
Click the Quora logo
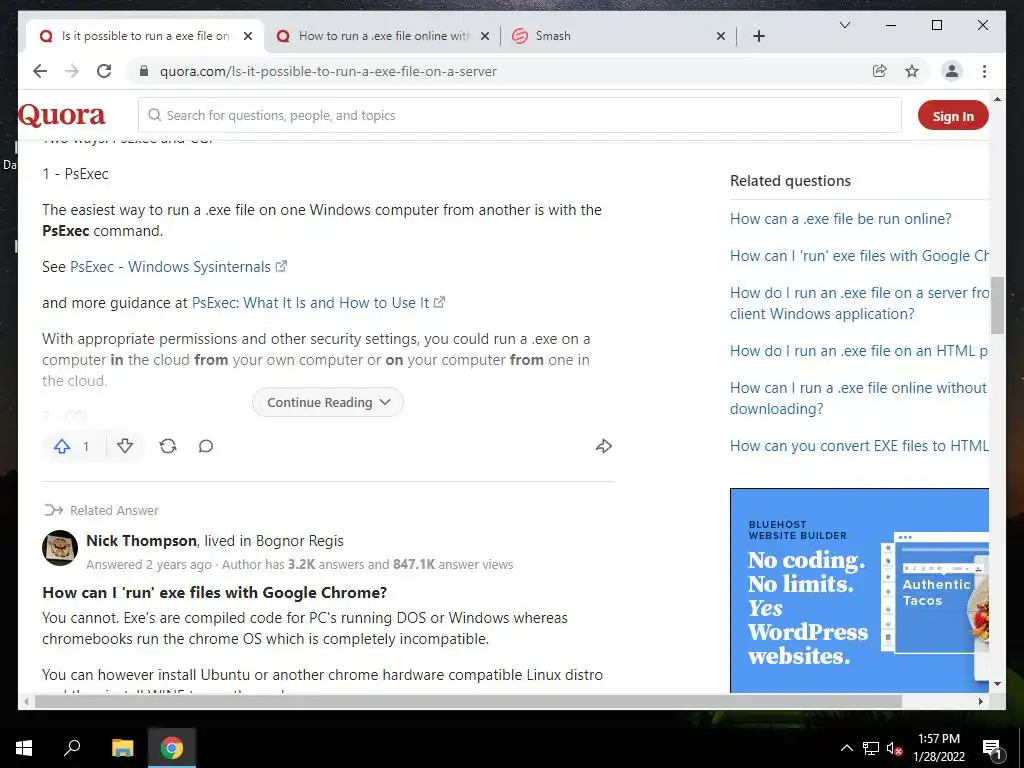[x=62, y=116]
